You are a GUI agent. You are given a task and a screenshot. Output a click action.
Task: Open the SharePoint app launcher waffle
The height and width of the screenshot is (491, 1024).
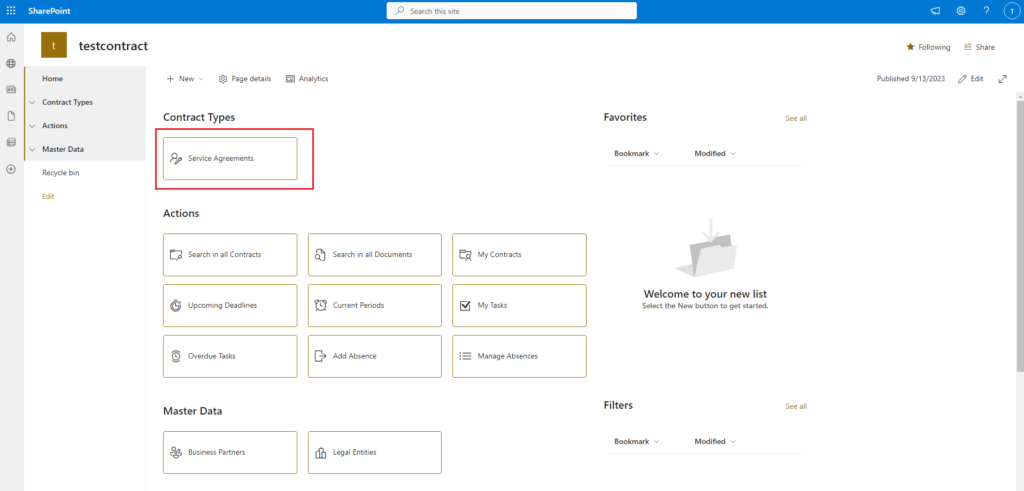pos(11,11)
